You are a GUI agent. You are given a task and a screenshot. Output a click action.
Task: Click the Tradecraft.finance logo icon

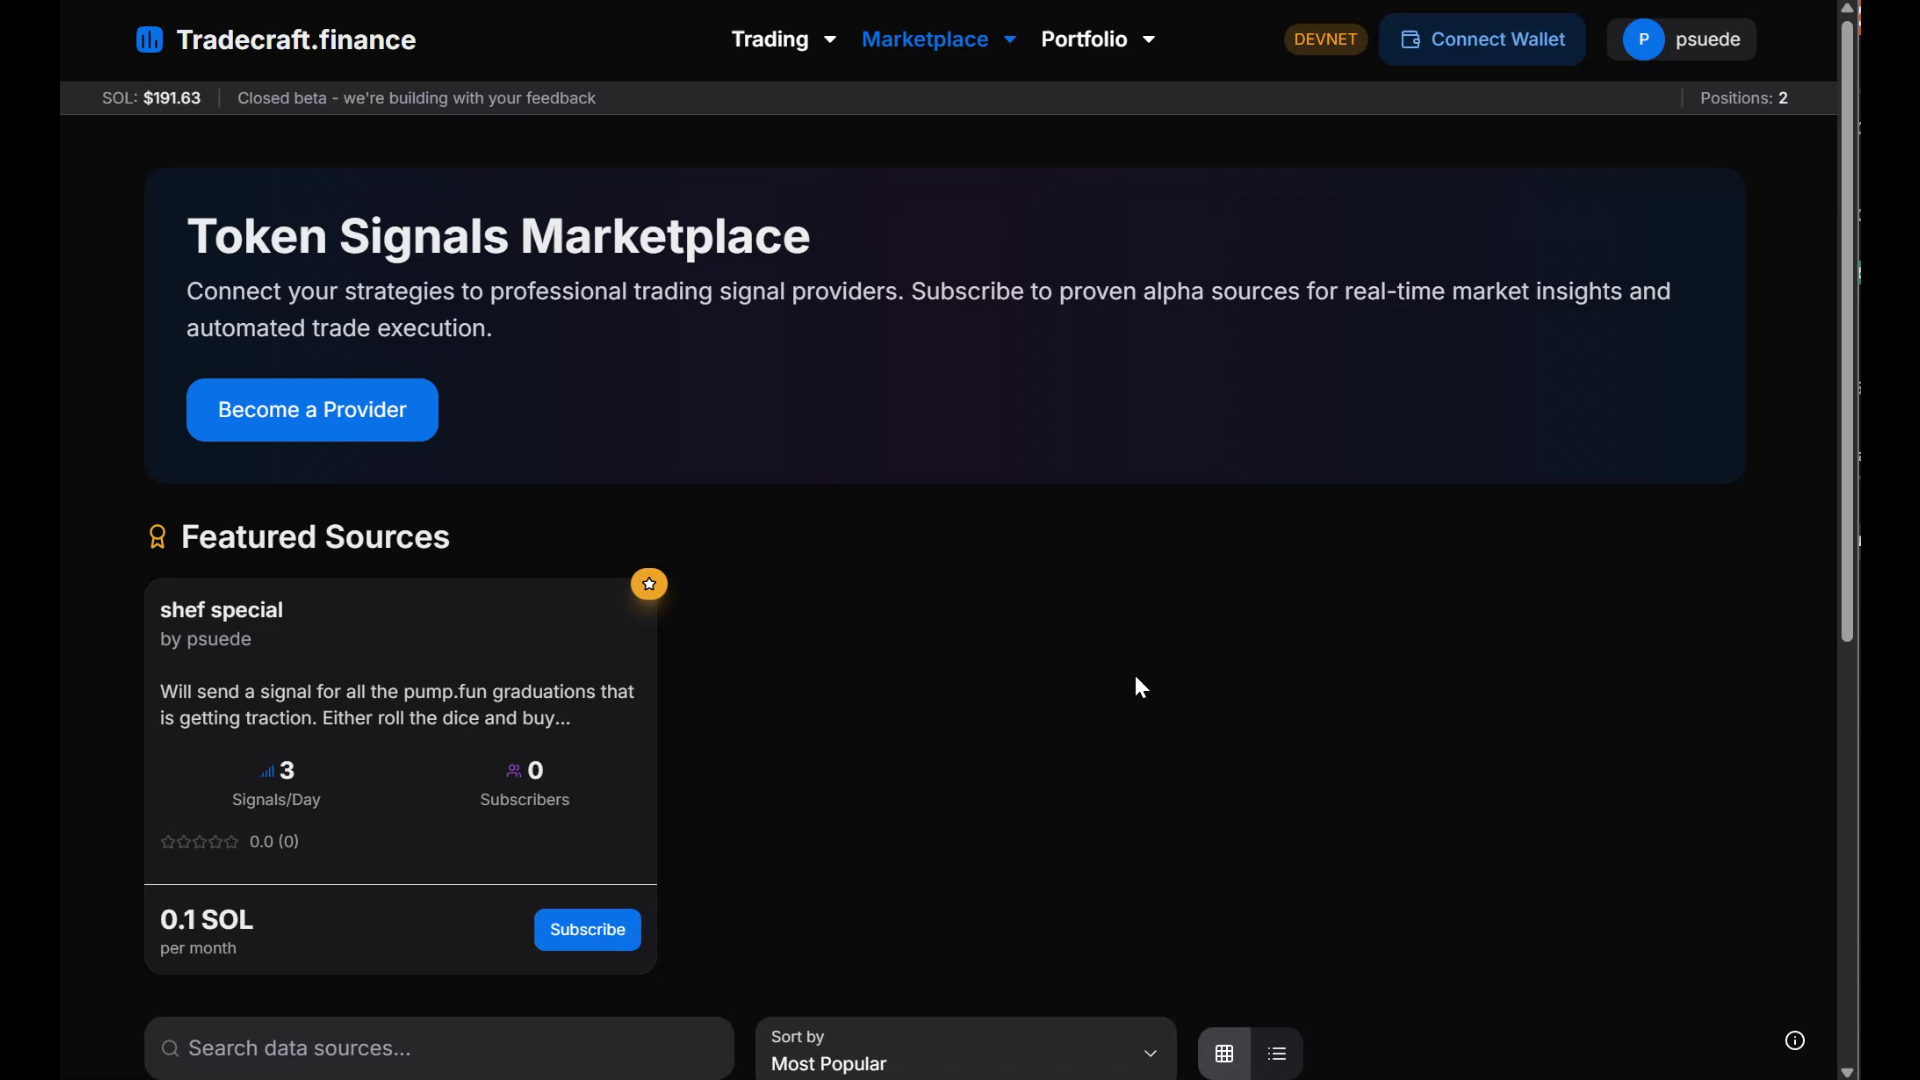149,40
